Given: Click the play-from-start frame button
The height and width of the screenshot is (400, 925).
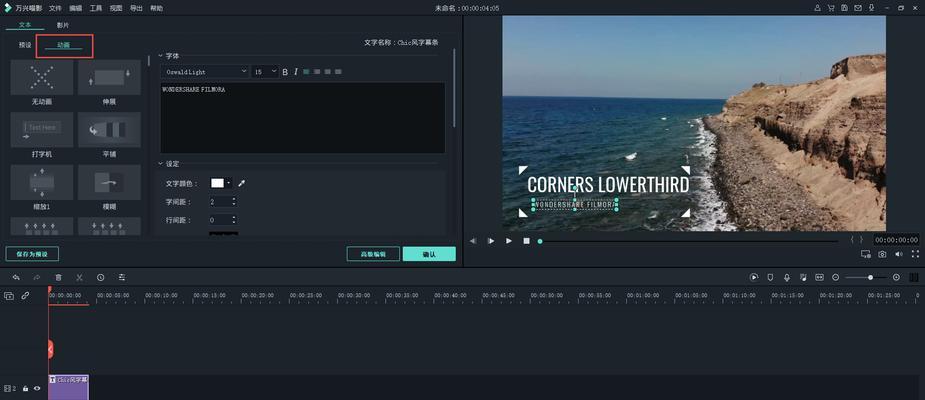Looking at the screenshot, I should [x=491, y=241].
